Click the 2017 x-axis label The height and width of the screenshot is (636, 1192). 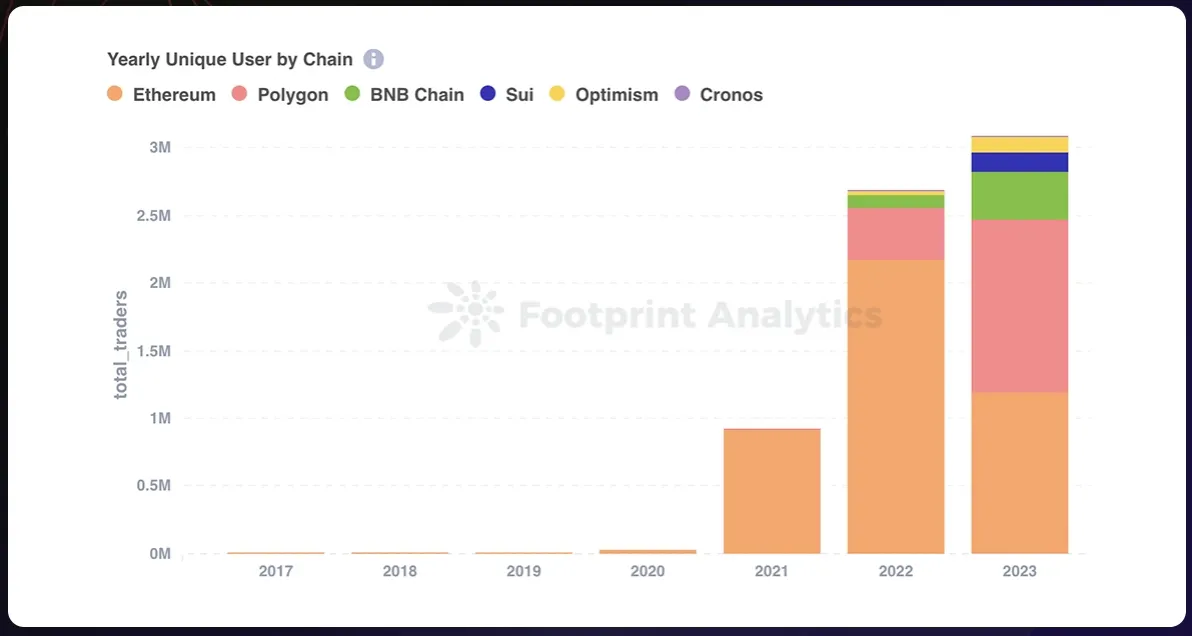point(276,571)
